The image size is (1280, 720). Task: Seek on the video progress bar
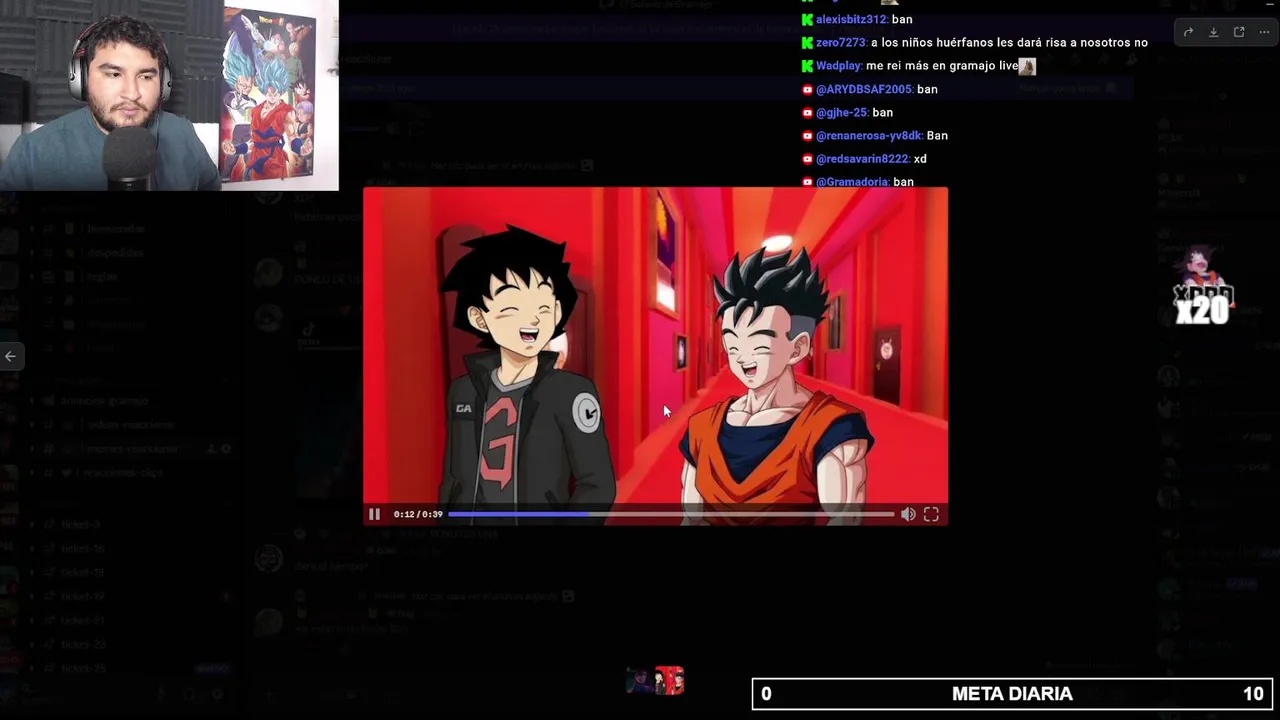(671, 514)
